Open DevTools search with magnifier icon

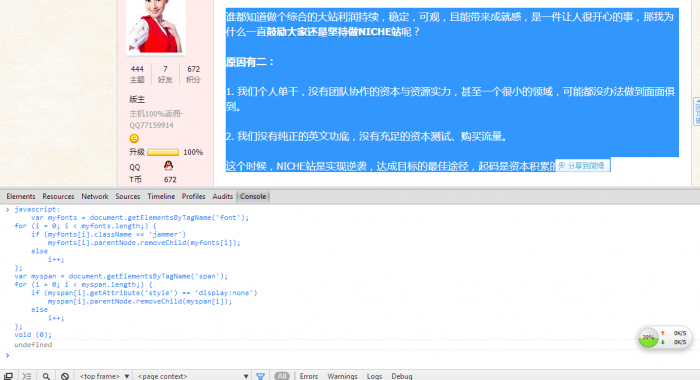[x=46, y=376]
